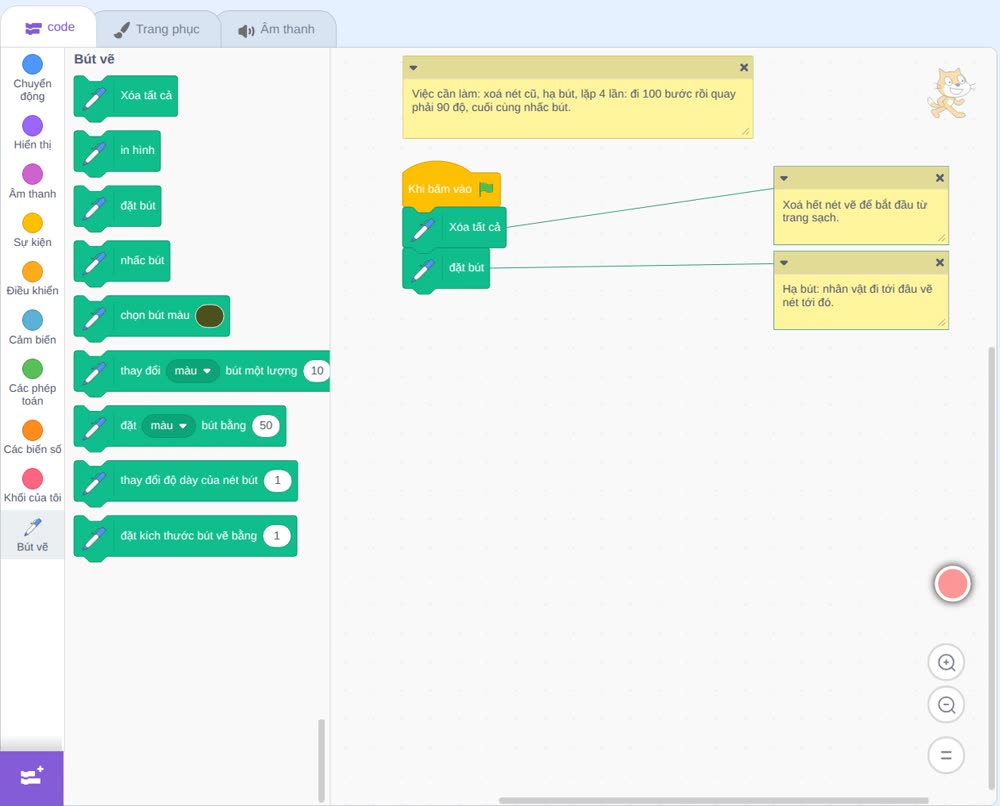Open the Cảm biến block category

pyautogui.click(x=33, y=328)
